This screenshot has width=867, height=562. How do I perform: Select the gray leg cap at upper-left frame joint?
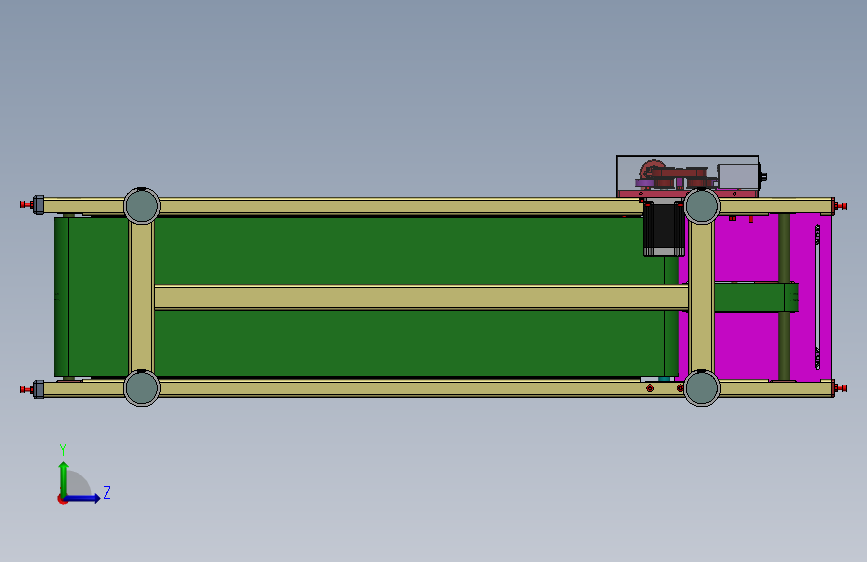point(142,206)
